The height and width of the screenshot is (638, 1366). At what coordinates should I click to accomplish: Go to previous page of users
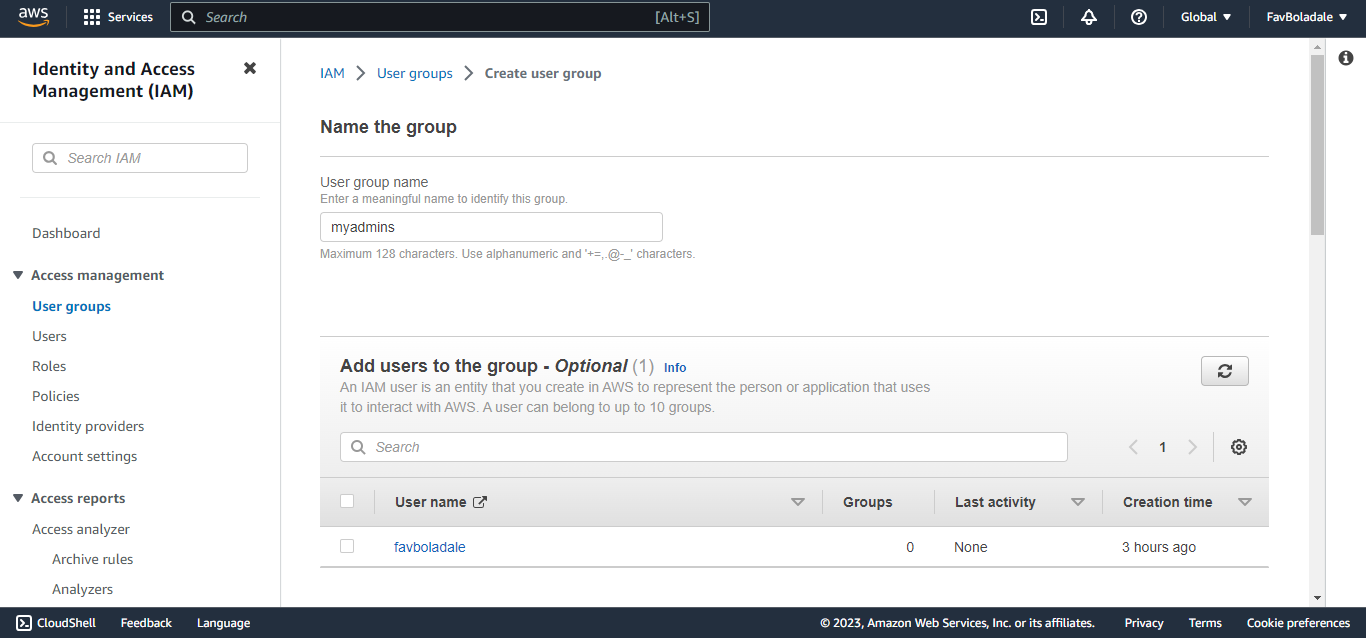[x=1134, y=447]
